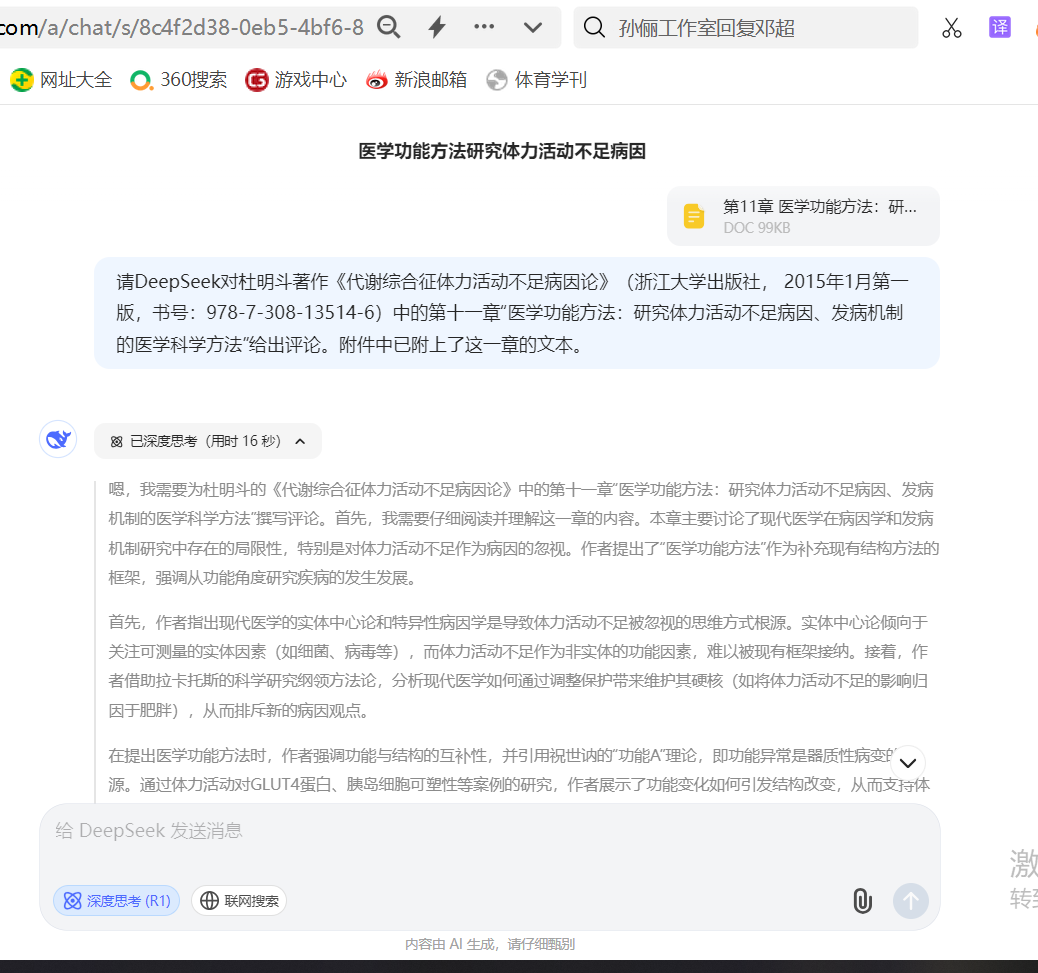Click the atom icon beside 已深度思考

[117, 441]
